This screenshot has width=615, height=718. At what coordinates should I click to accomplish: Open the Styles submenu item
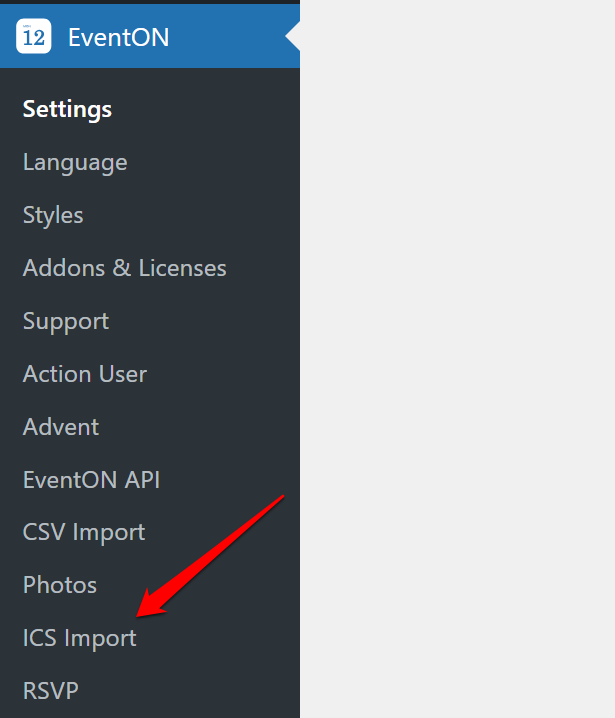point(53,215)
